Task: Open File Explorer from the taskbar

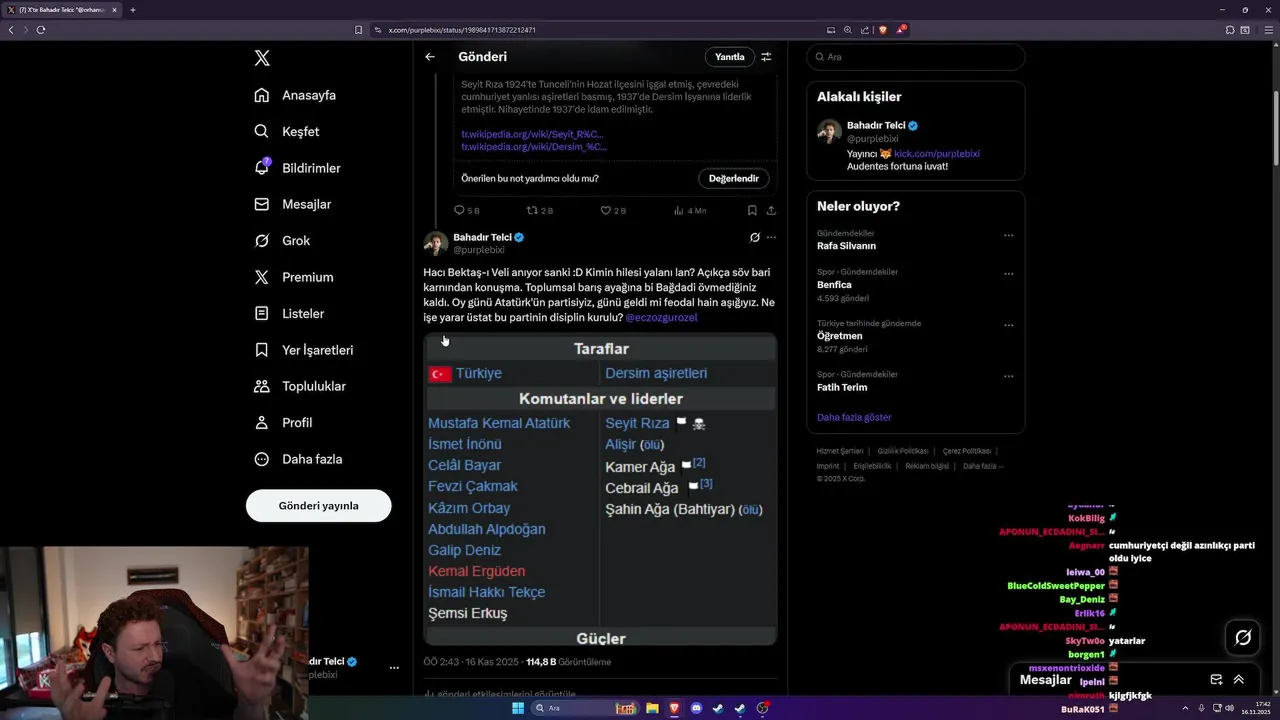Action: pos(652,708)
